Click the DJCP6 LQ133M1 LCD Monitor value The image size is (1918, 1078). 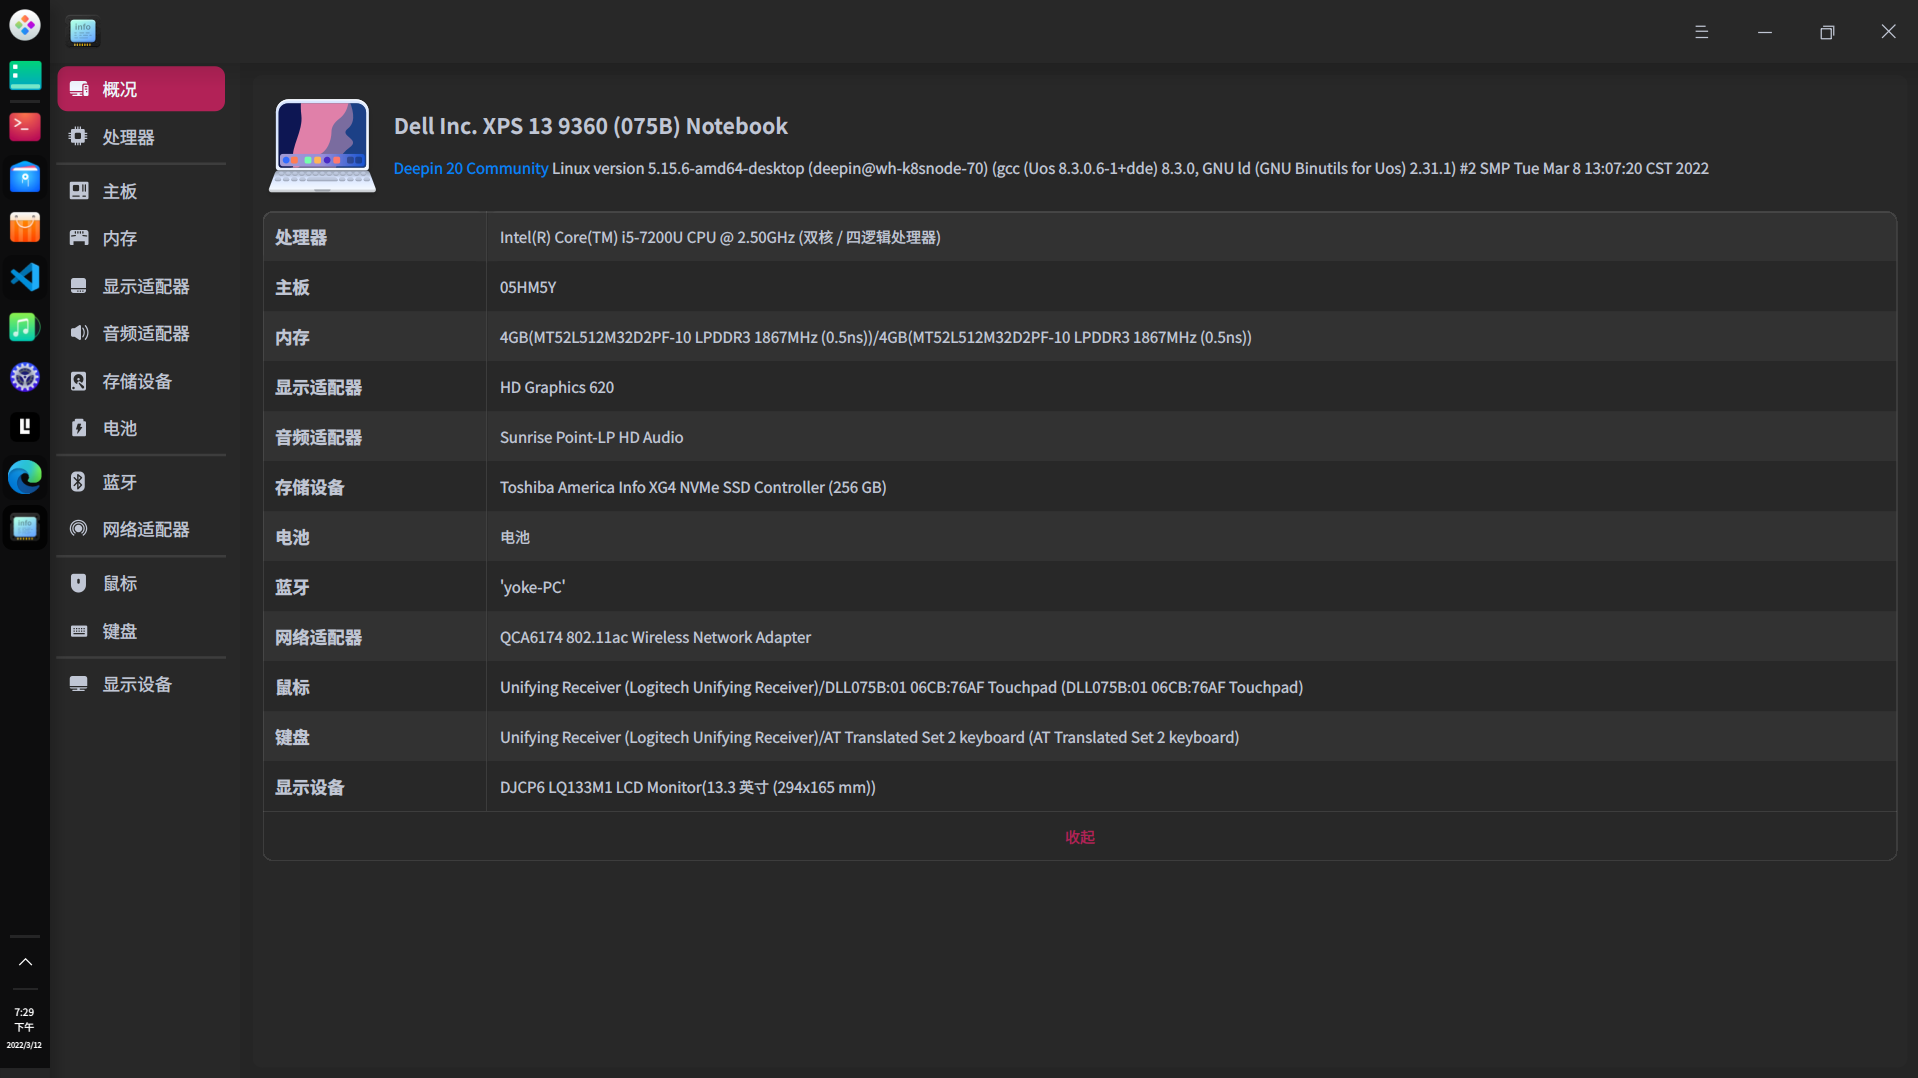(688, 787)
